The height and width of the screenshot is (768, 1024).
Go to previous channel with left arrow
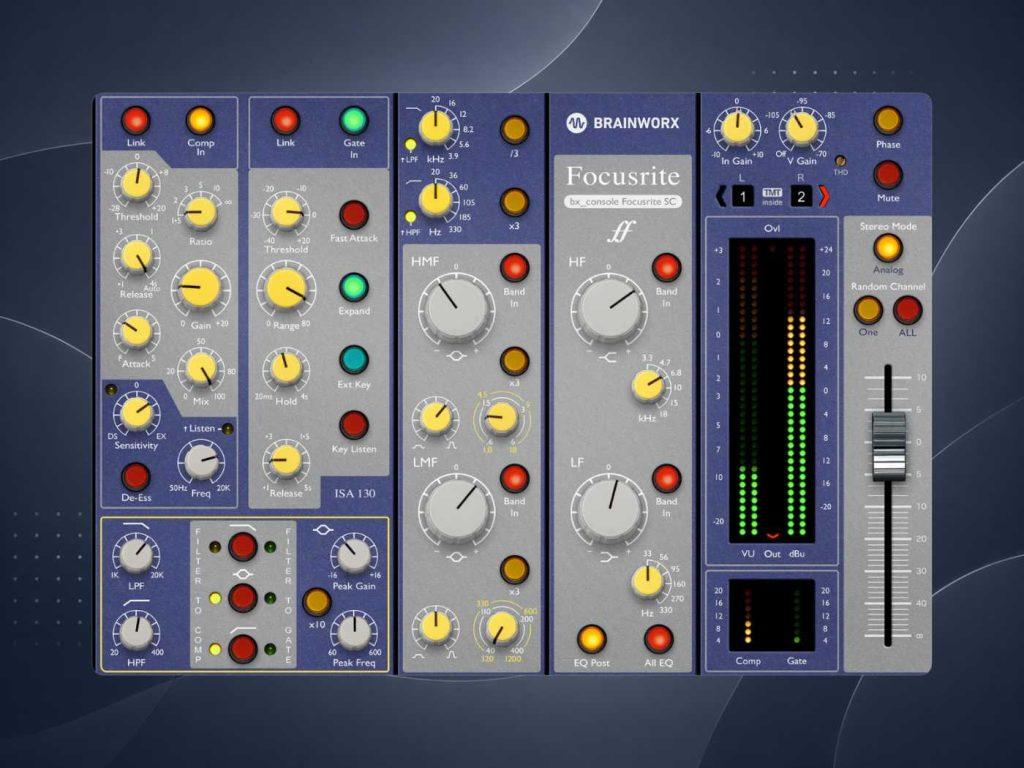click(720, 196)
